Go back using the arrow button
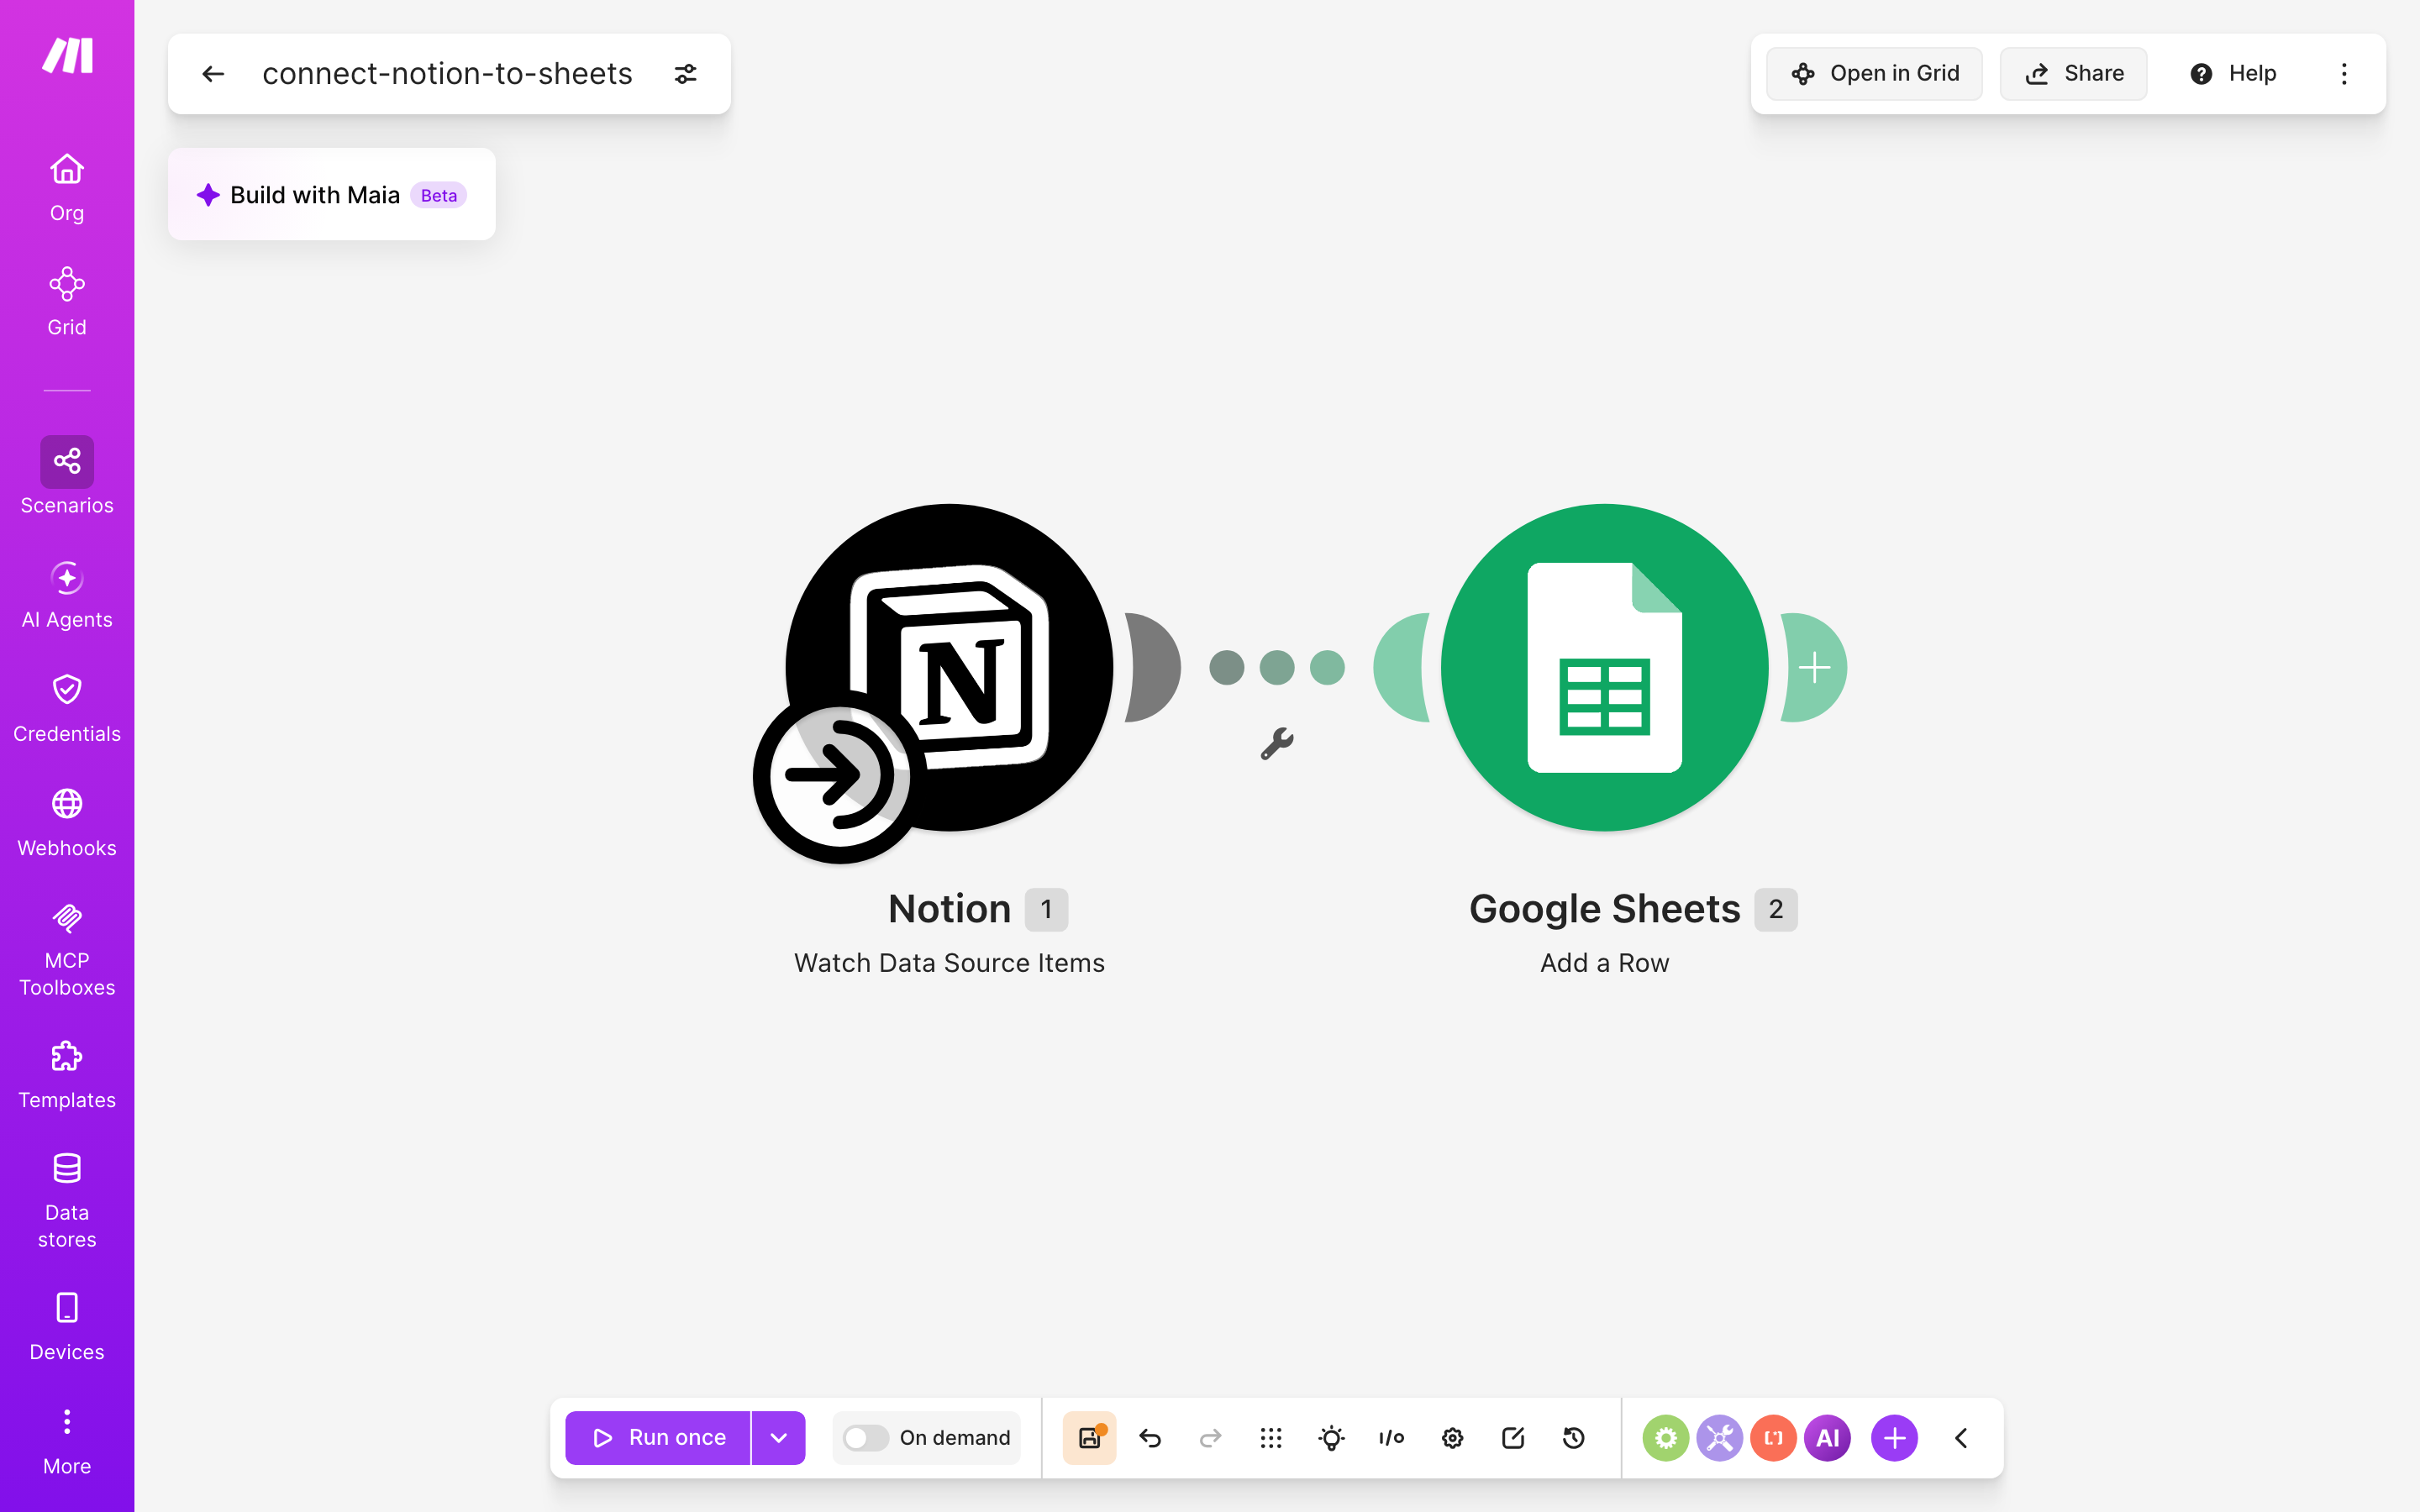The height and width of the screenshot is (1512, 2420). click(213, 74)
